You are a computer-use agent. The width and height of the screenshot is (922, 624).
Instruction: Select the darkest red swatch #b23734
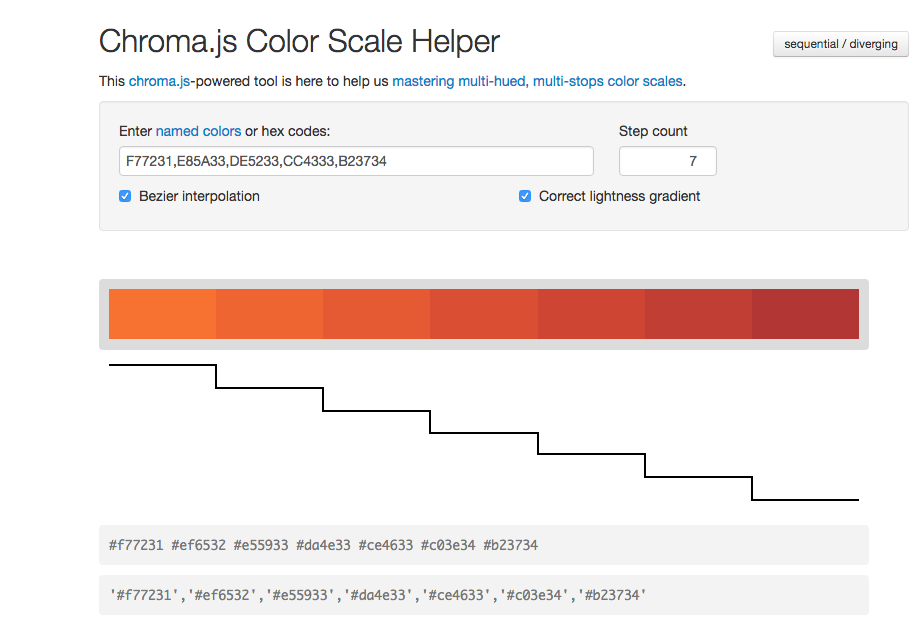pos(806,314)
